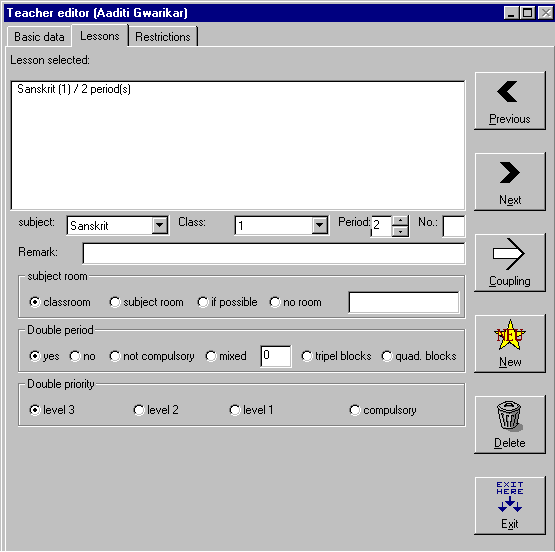555x552 pixels.
Task: Create a lesson via the New star icon
Action: coord(510,335)
